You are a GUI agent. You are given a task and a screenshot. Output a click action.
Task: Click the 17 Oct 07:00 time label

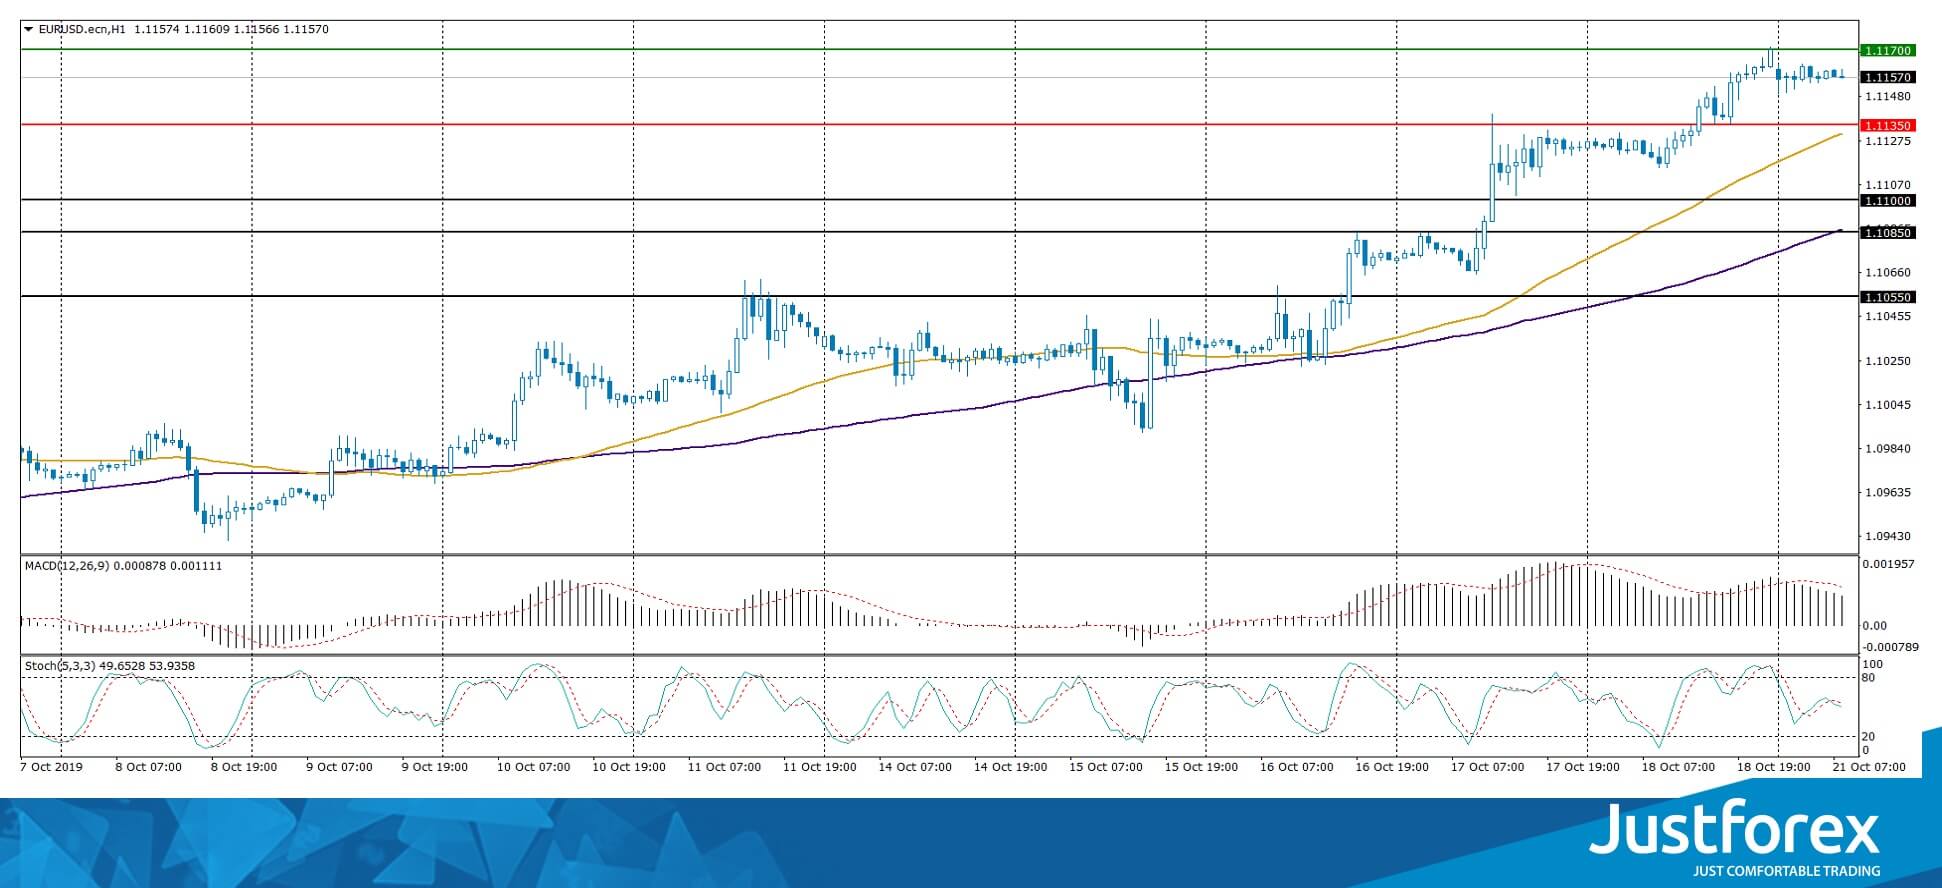(1488, 767)
